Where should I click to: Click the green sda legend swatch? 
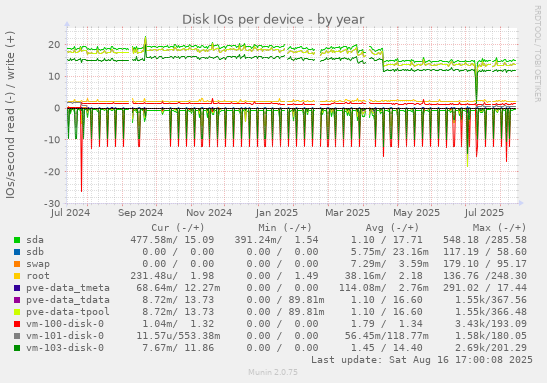pyautogui.click(x=17, y=240)
